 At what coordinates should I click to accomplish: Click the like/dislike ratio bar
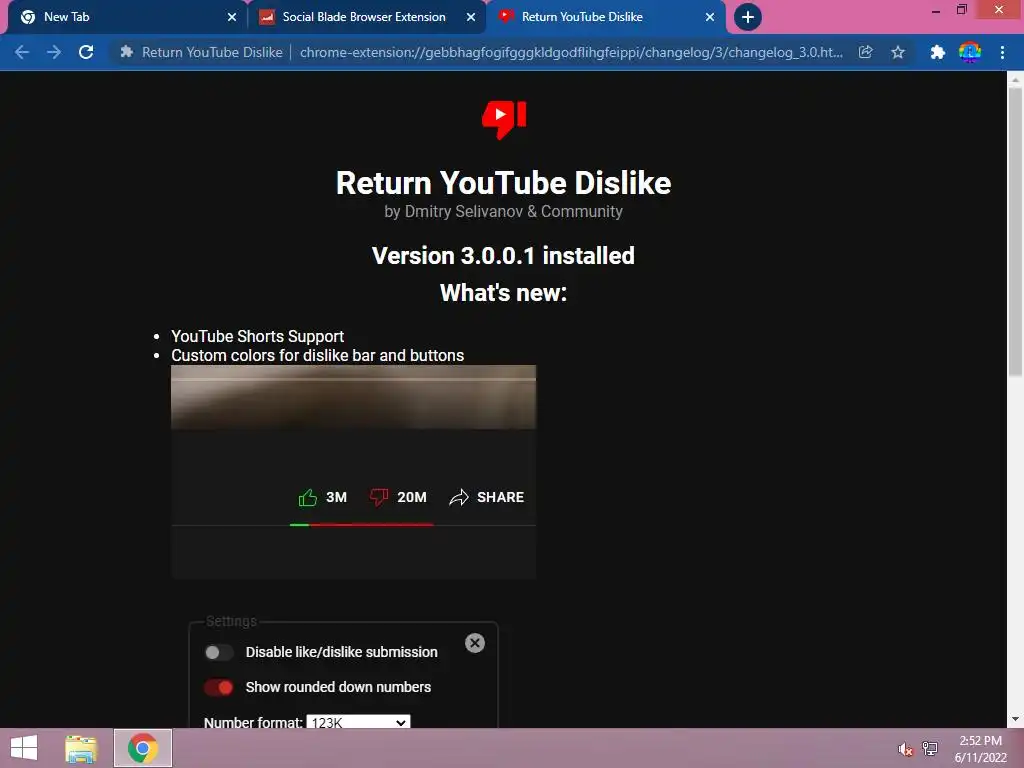click(x=362, y=524)
